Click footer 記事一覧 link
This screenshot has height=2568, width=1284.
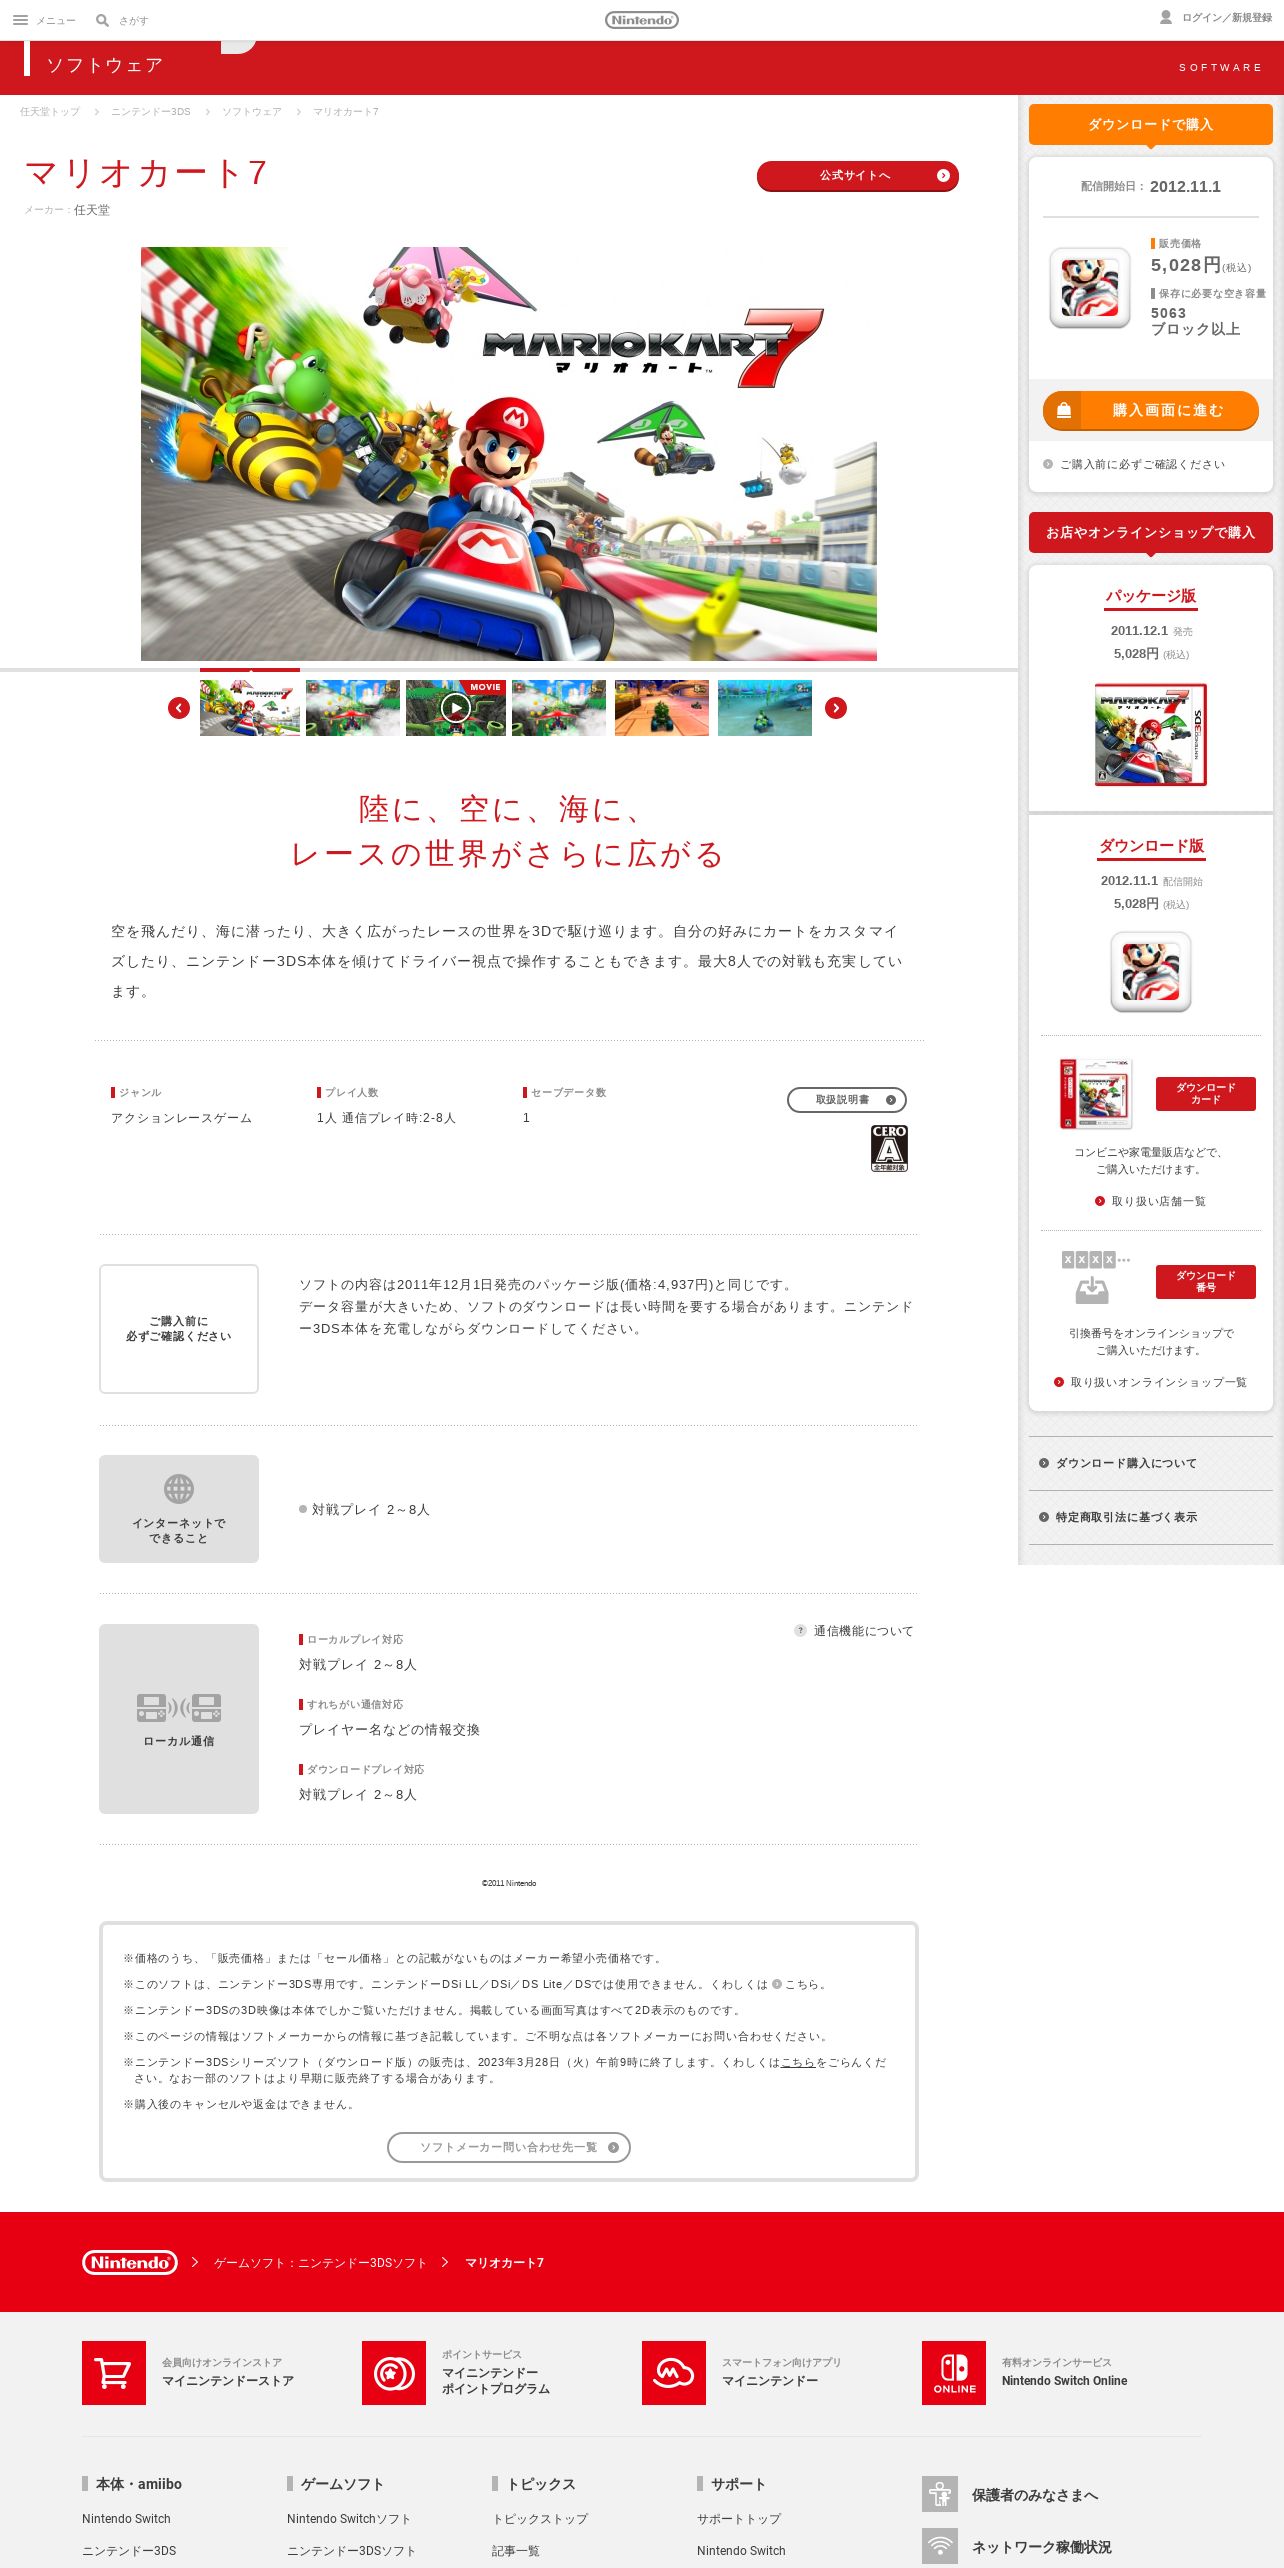point(516,2551)
